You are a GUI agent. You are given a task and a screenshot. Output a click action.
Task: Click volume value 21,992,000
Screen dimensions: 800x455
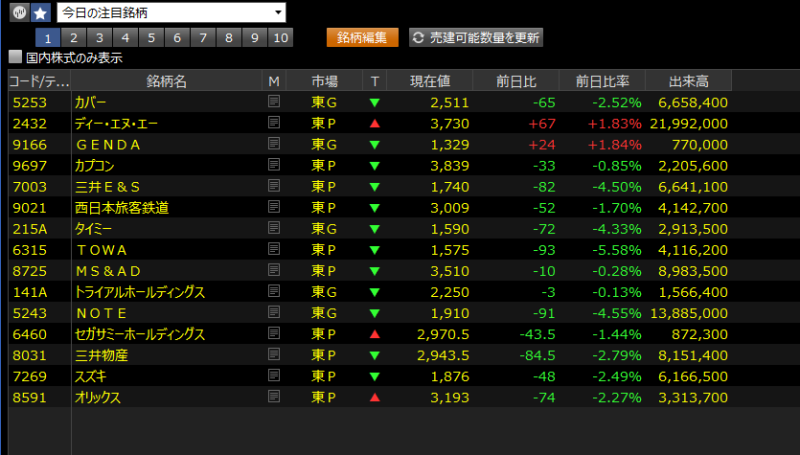[689, 124]
